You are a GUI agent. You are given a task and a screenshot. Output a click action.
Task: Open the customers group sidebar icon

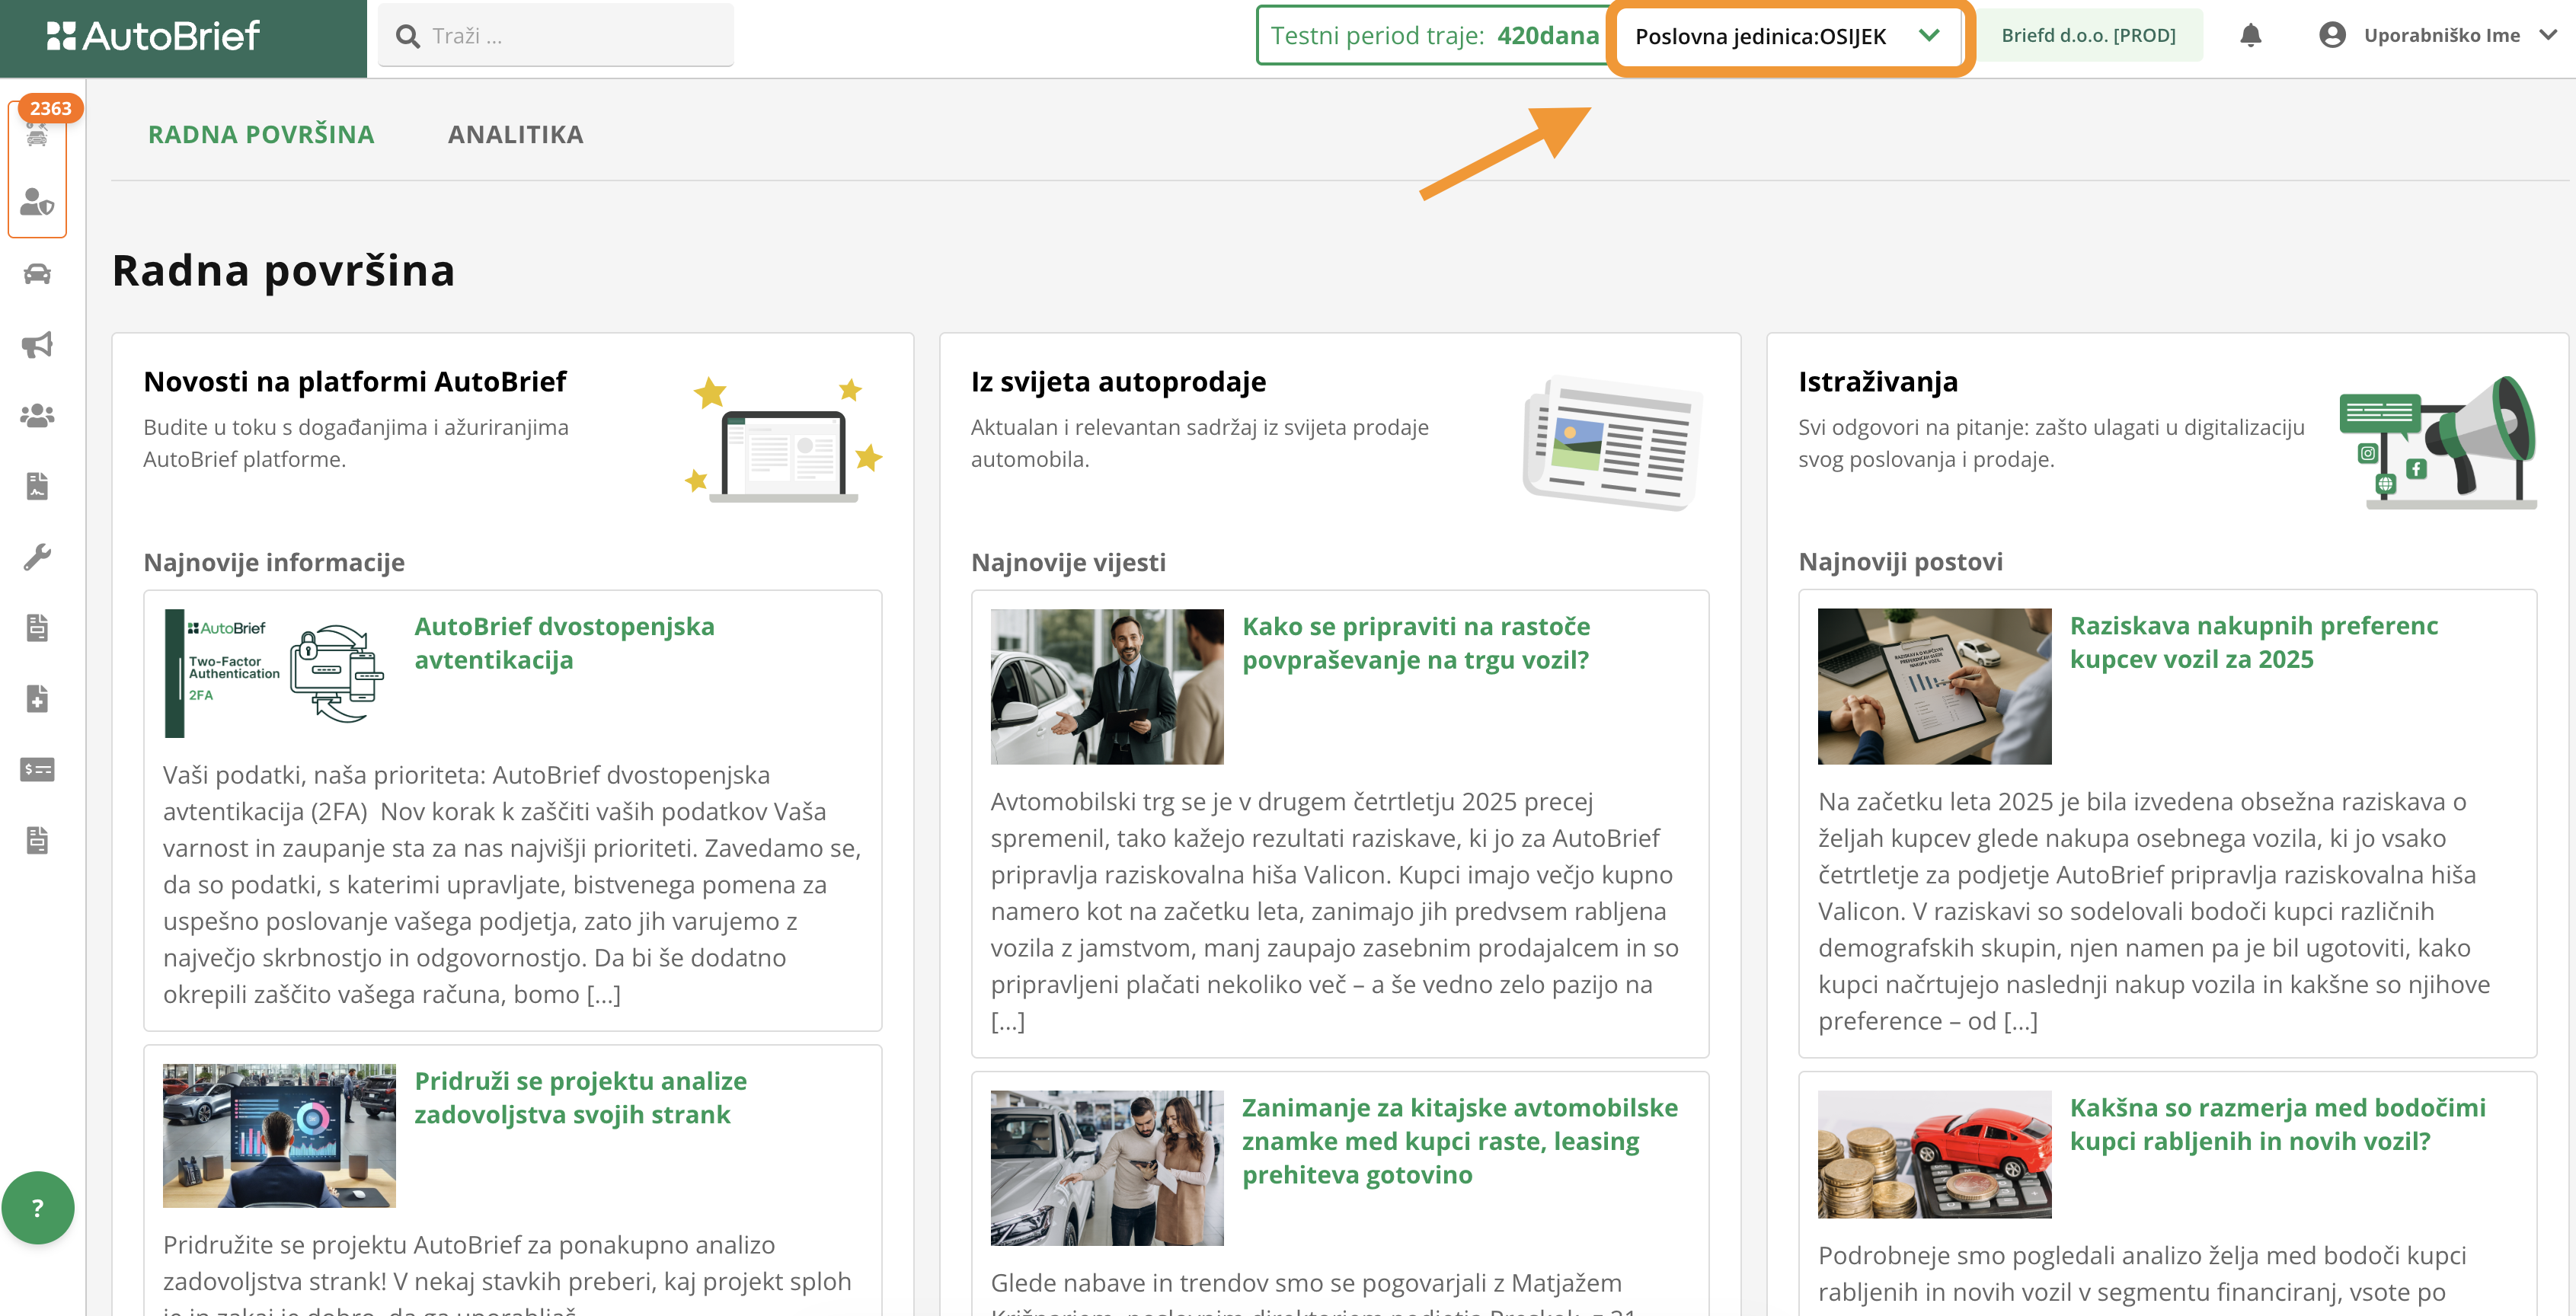pos(37,415)
